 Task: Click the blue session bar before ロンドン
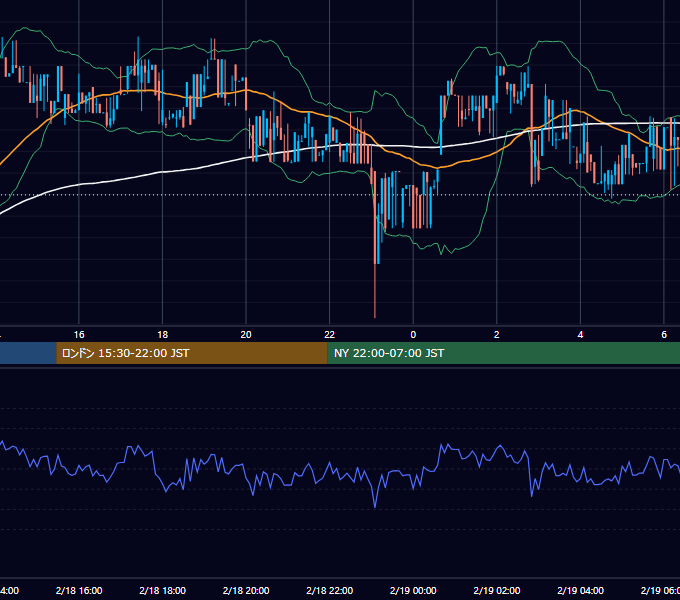tap(28, 353)
